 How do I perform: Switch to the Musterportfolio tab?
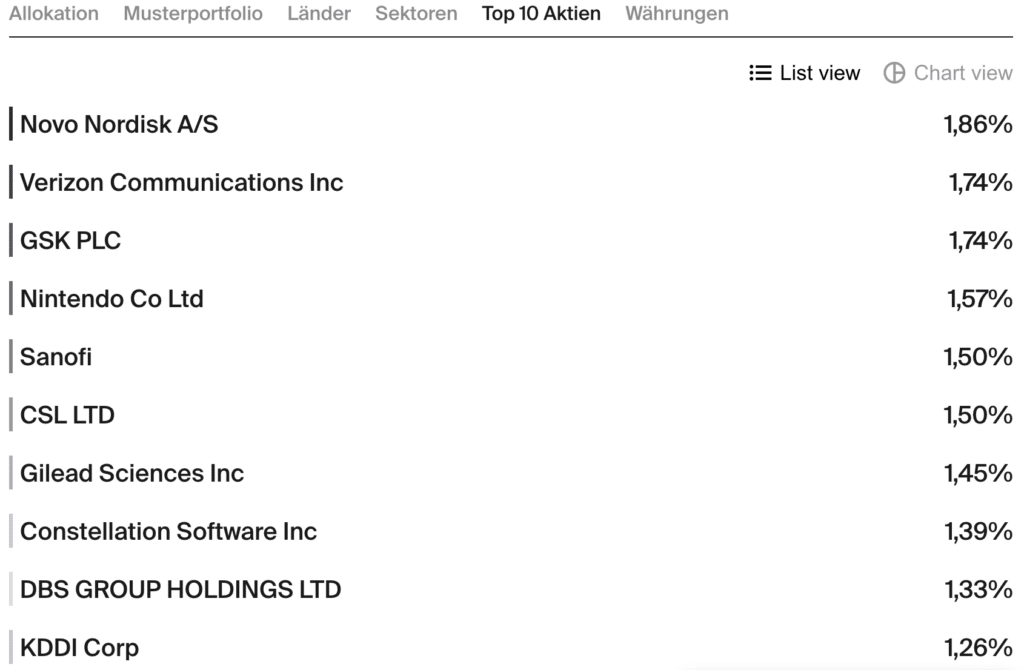[x=193, y=14]
